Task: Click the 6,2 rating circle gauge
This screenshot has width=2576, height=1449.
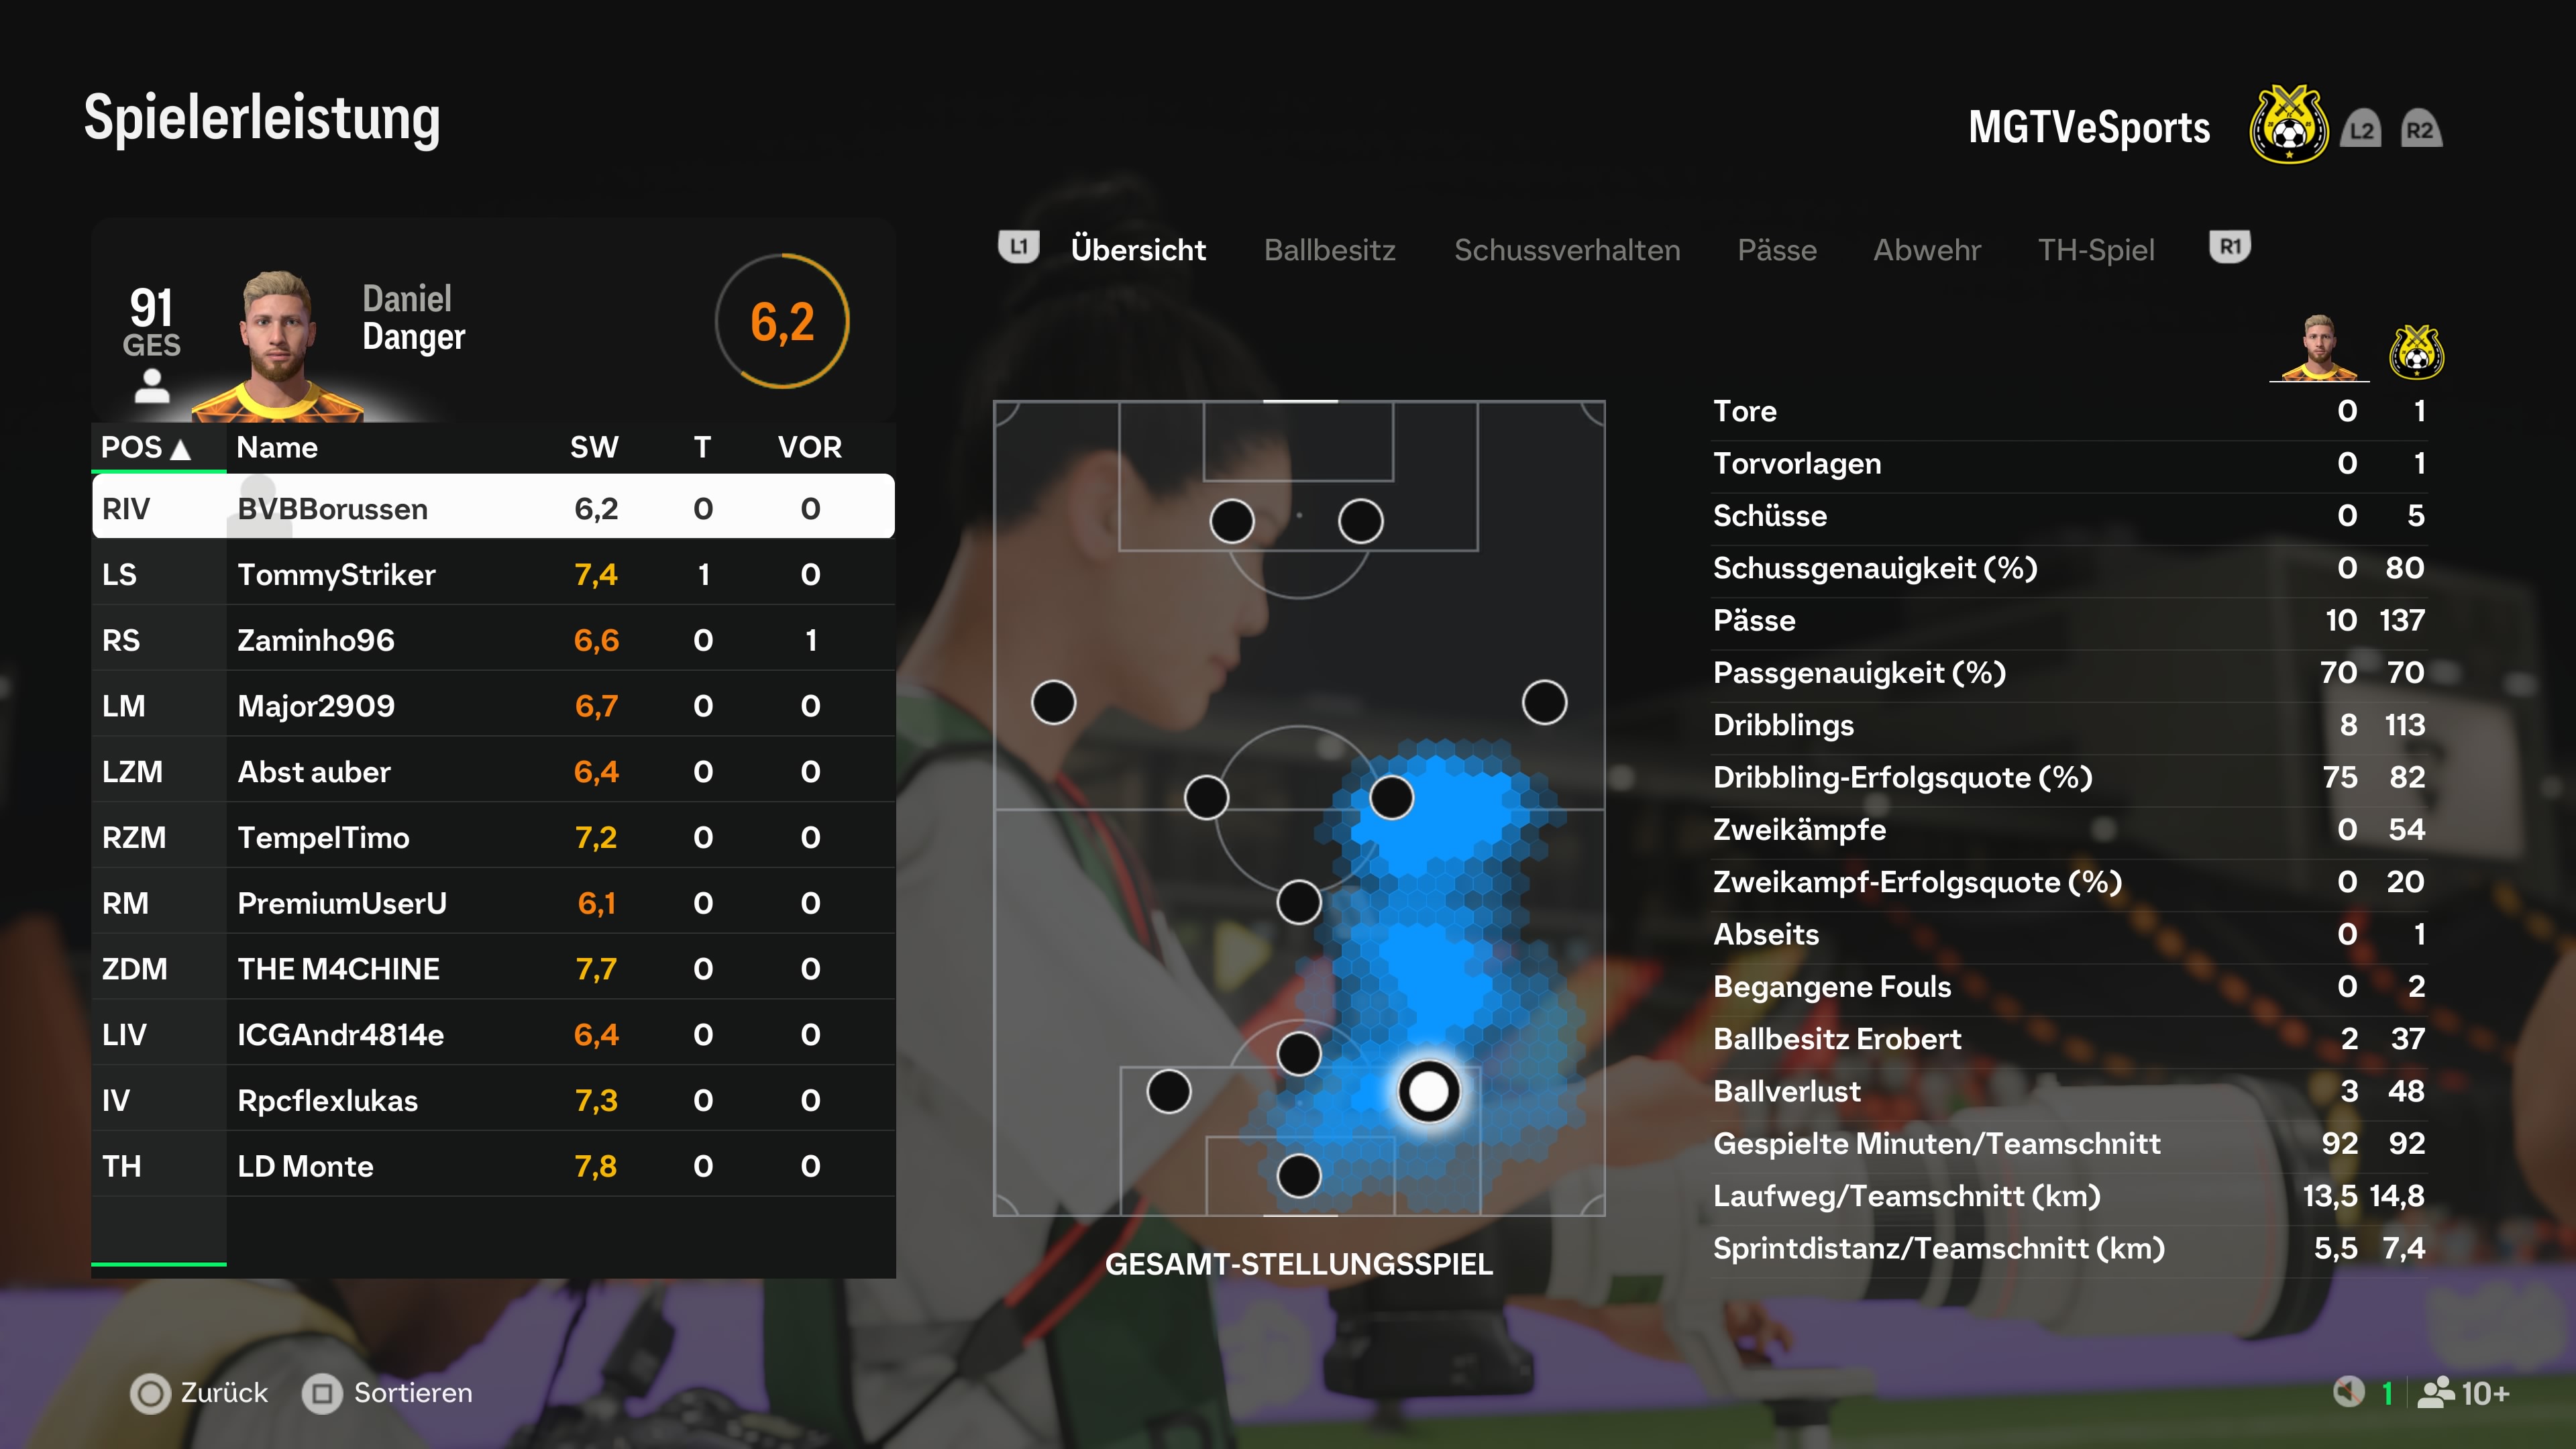Action: pos(782,321)
